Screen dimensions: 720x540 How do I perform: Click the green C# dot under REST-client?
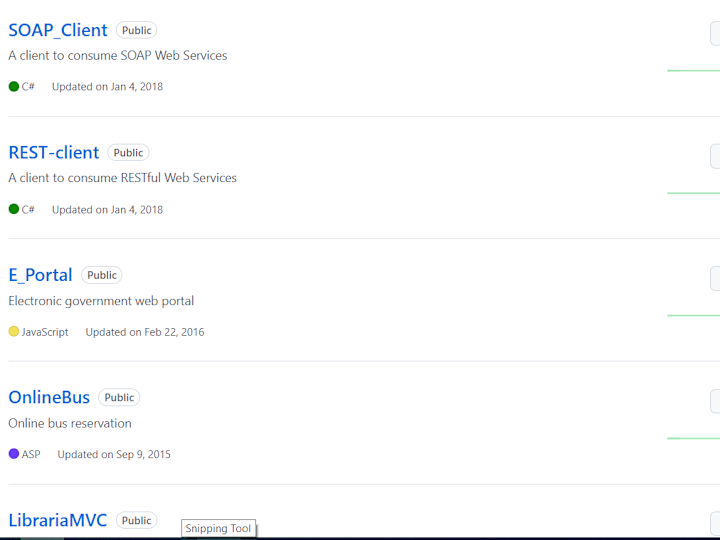tap(14, 209)
